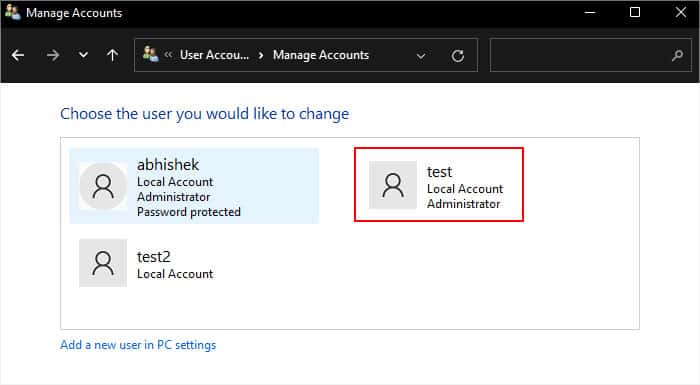Click Add a new user in PC settings

click(138, 345)
